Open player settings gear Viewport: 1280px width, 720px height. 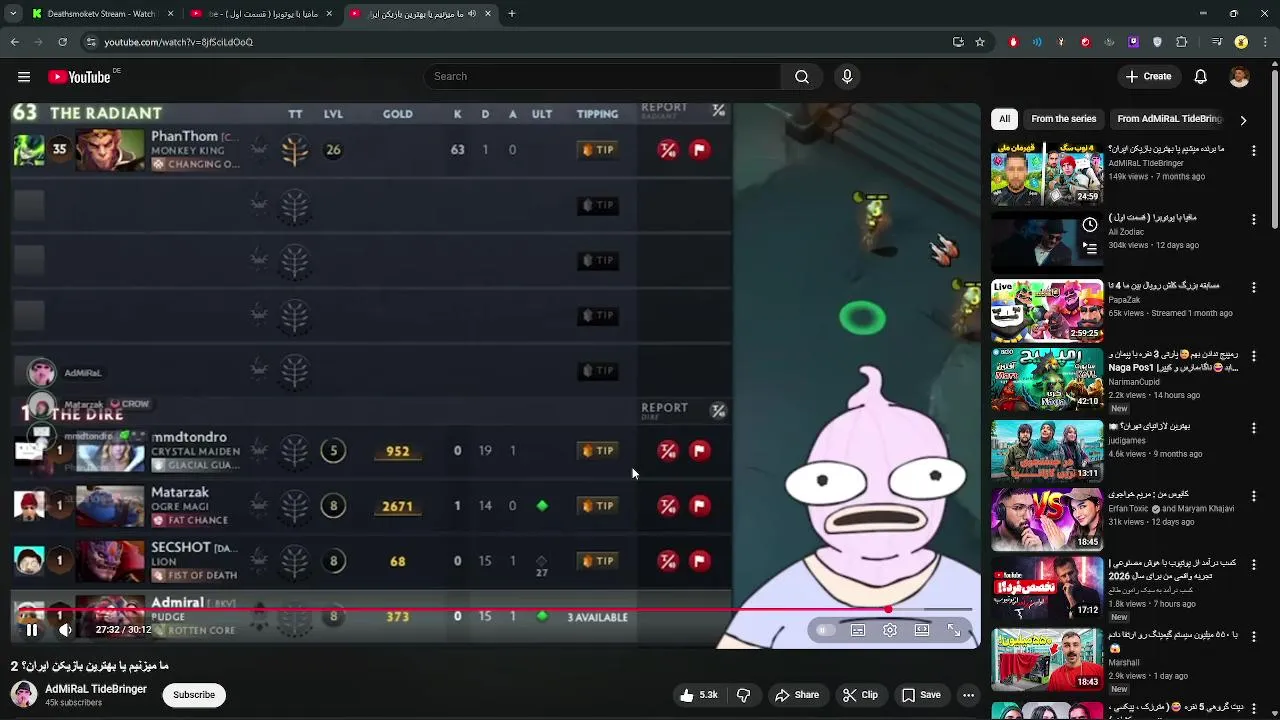pos(890,630)
